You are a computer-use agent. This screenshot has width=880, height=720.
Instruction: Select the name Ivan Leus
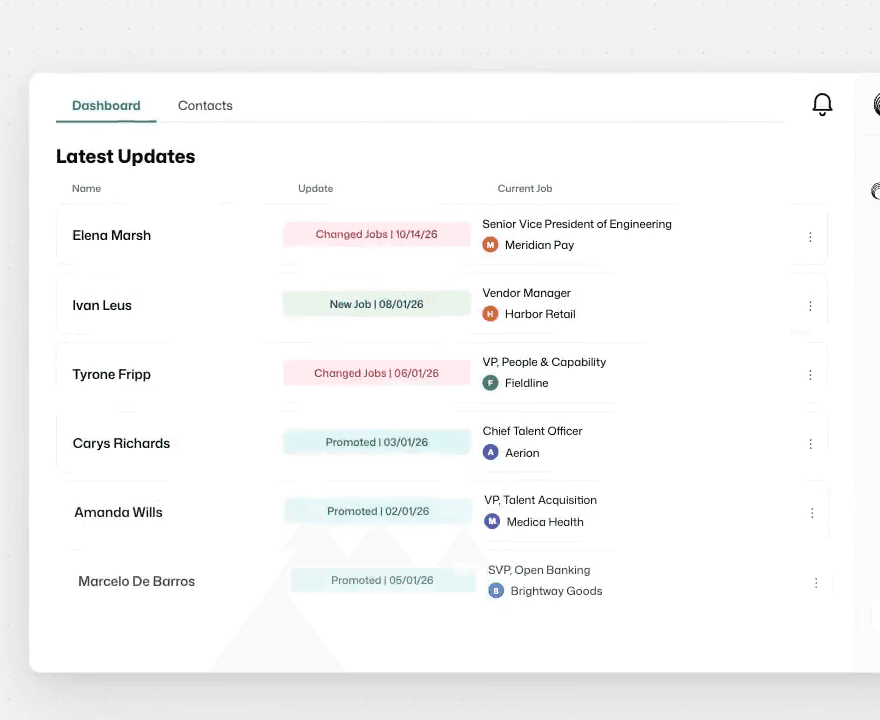102,305
